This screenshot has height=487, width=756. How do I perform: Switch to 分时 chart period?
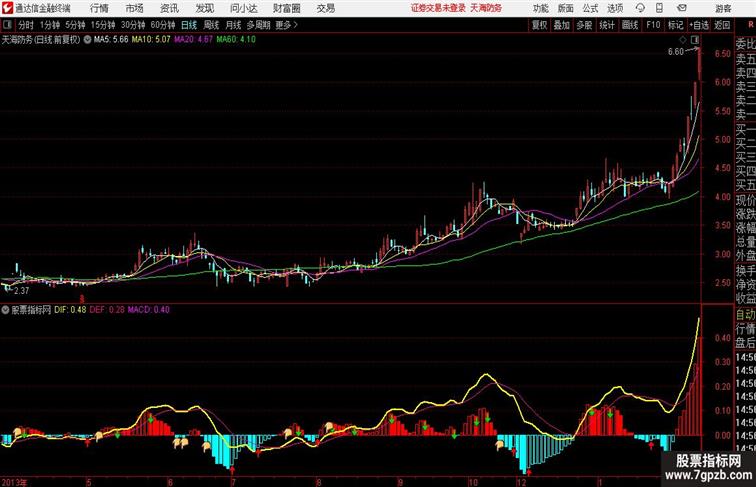coord(26,25)
